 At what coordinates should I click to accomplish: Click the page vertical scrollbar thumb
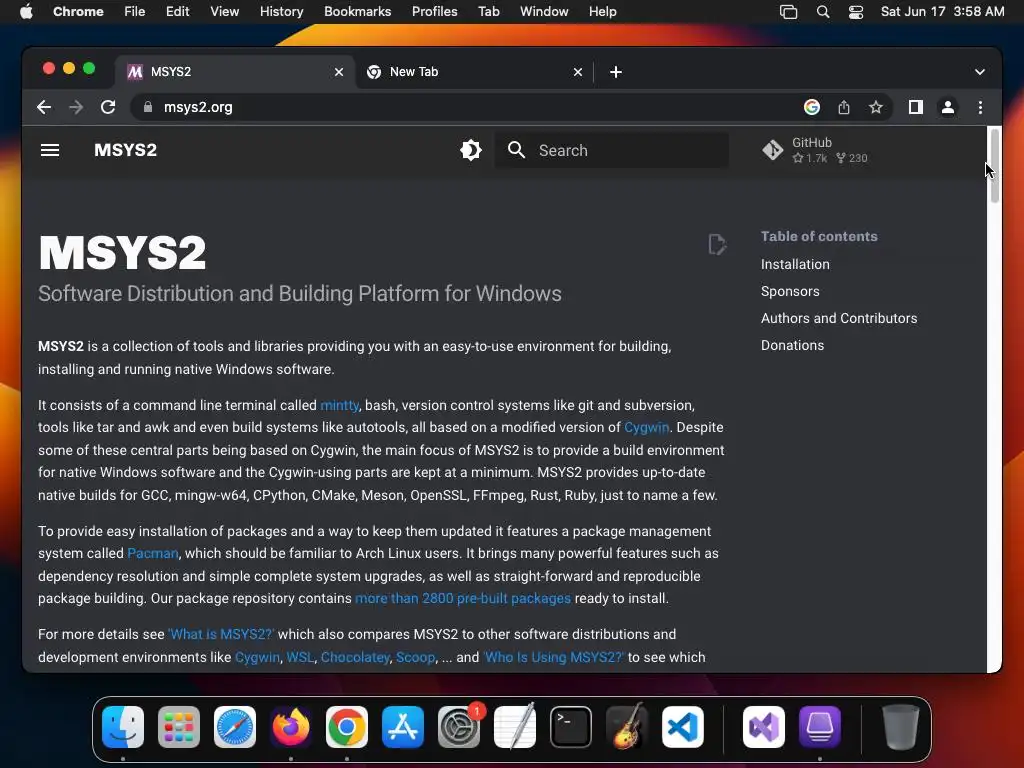point(995,166)
